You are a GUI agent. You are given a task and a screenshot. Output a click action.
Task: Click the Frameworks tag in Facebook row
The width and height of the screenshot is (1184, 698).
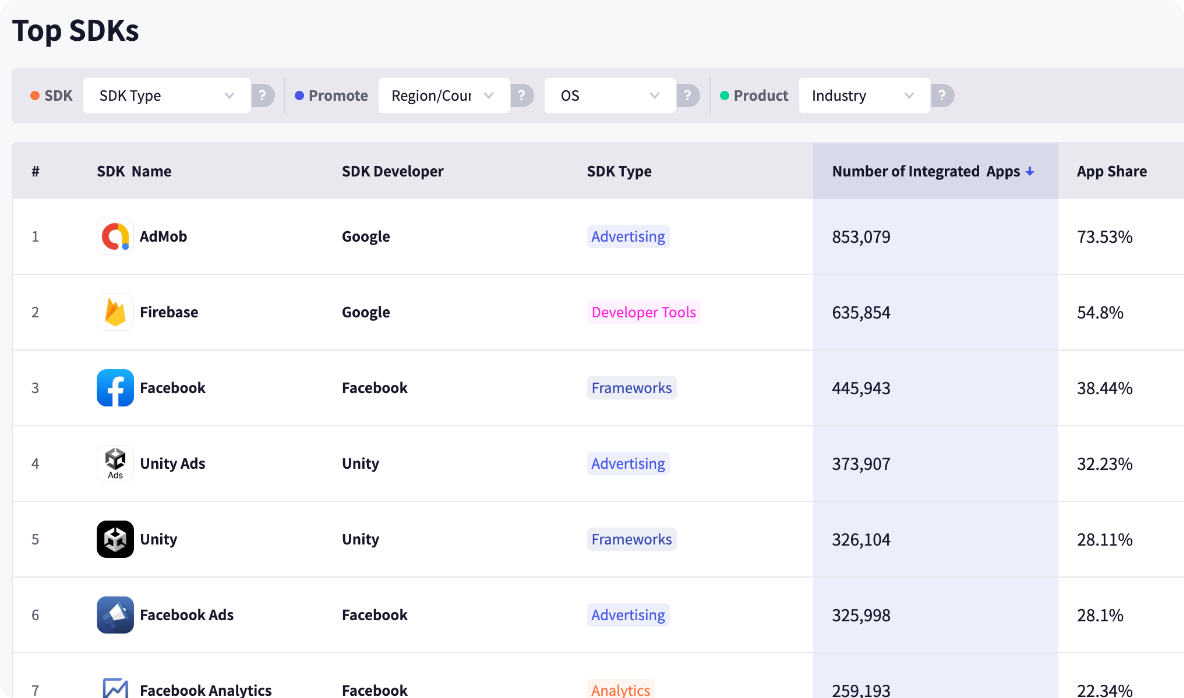631,388
